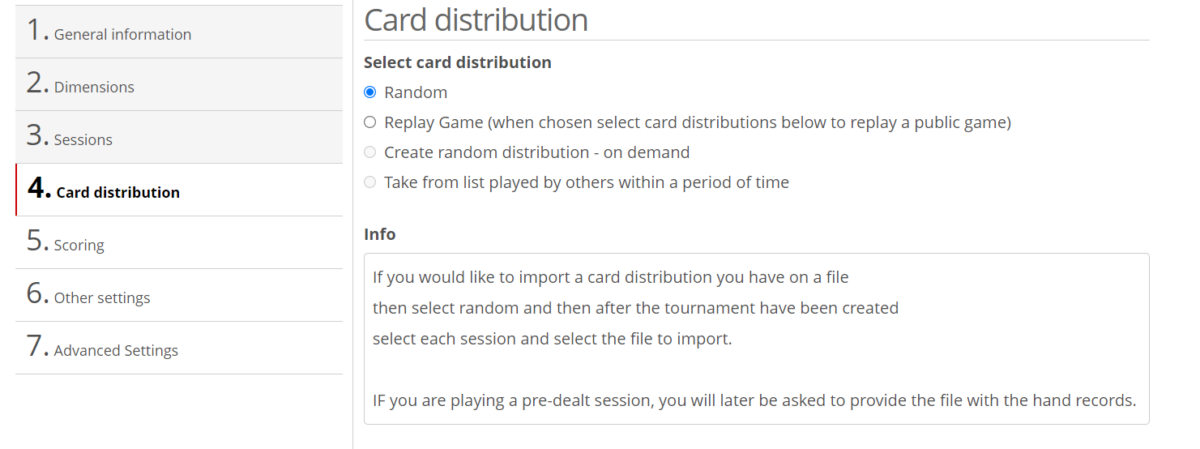Viewport: 1200px width, 449px height.
Task: Open the Scoring step
Action: click(x=79, y=245)
